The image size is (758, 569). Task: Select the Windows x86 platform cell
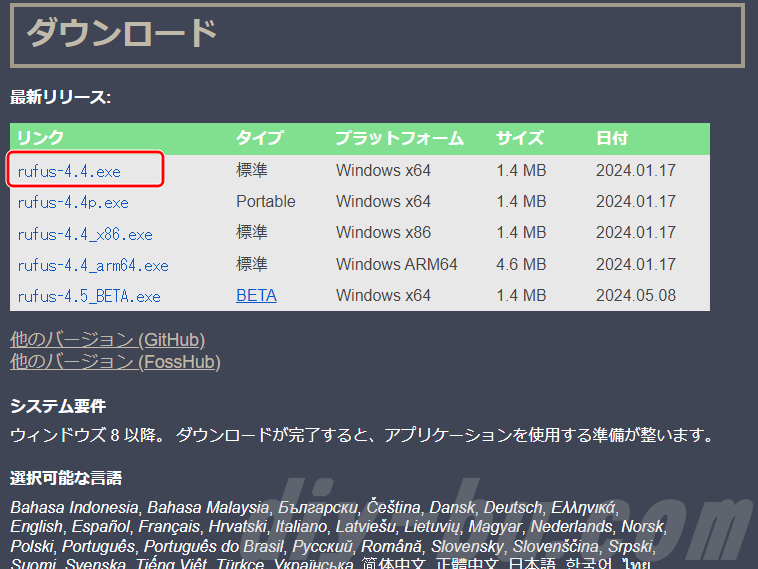(x=383, y=233)
